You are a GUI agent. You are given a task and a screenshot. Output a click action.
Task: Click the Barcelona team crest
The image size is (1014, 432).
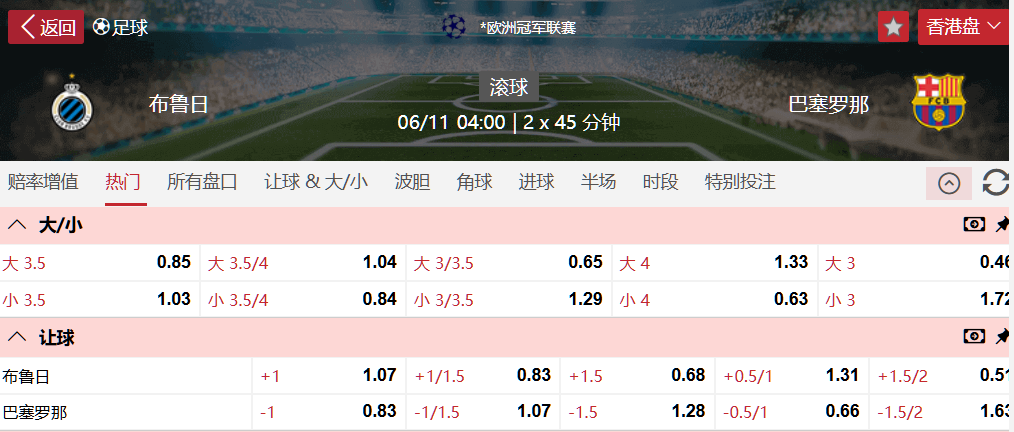click(937, 102)
